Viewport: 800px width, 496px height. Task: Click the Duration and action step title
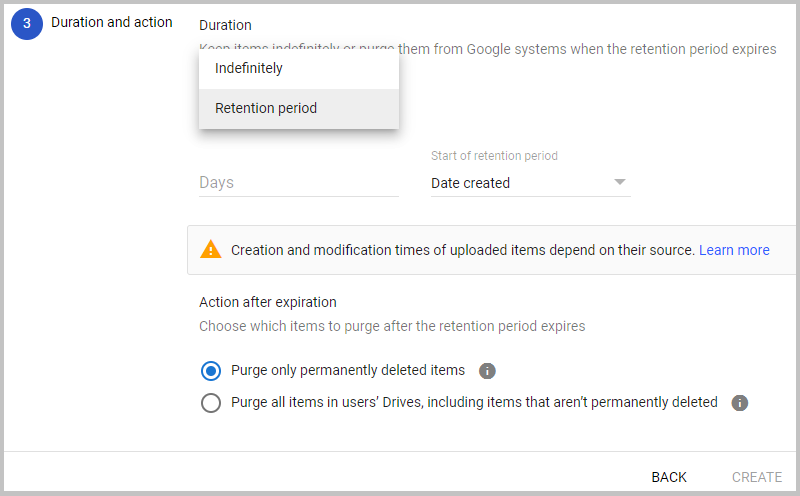111,22
